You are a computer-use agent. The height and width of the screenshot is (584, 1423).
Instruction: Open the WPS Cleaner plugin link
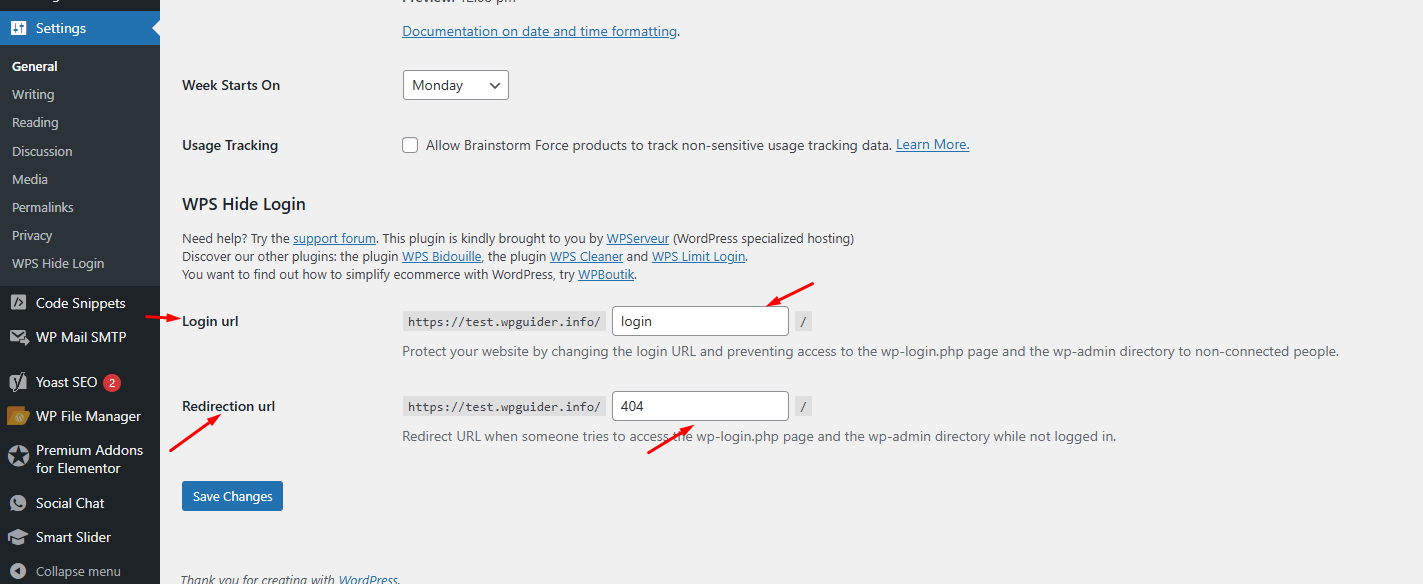[586, 257]
